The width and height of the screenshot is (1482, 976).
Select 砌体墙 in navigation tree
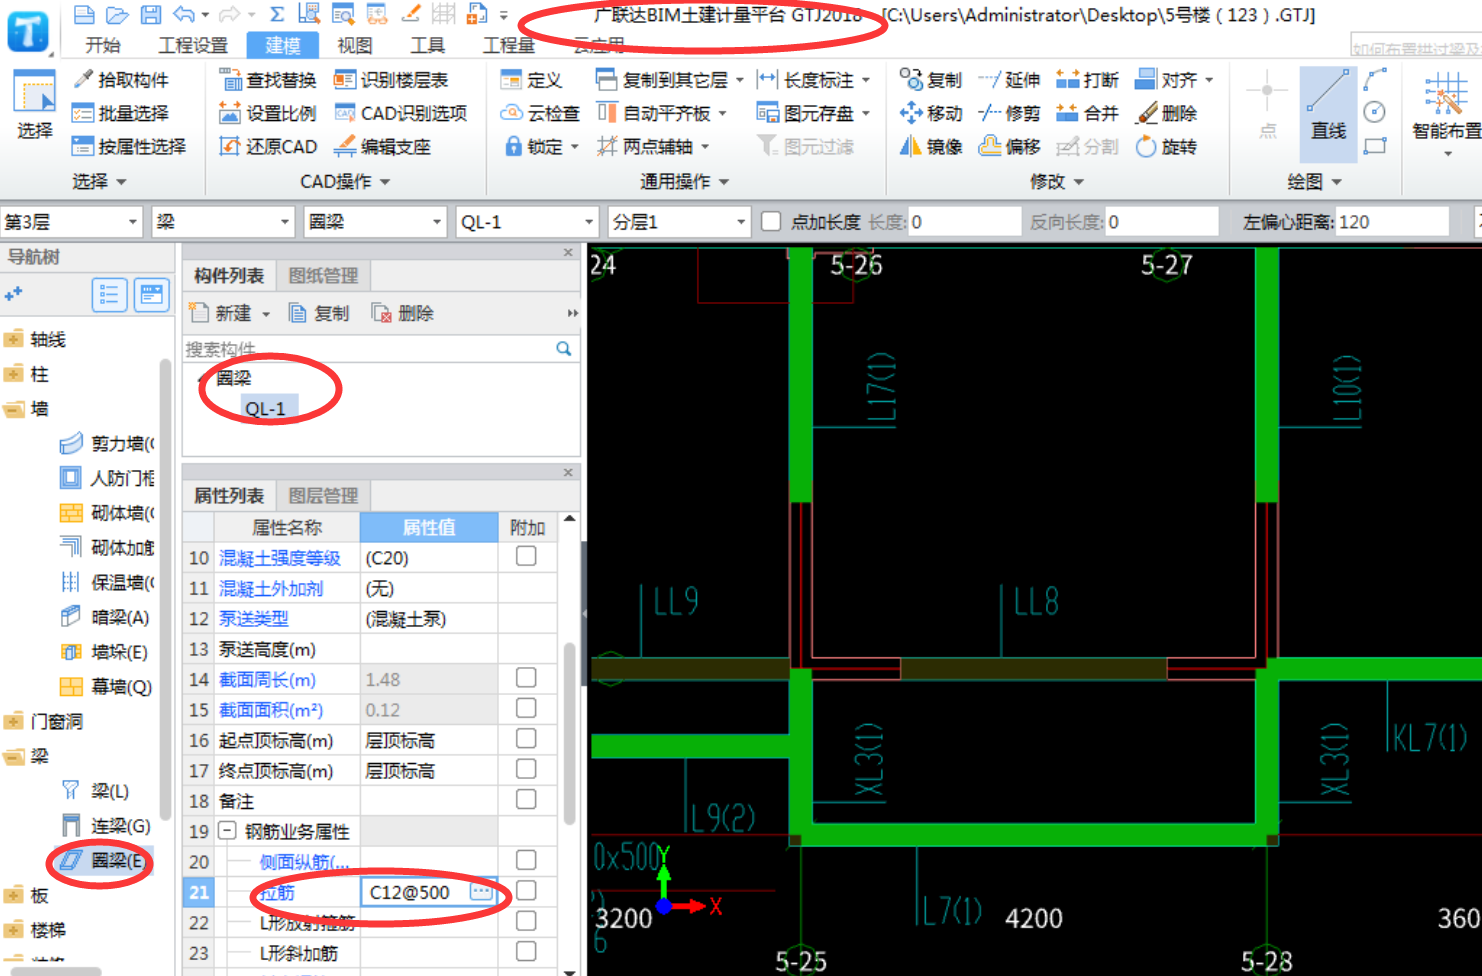tap(107, 513)
